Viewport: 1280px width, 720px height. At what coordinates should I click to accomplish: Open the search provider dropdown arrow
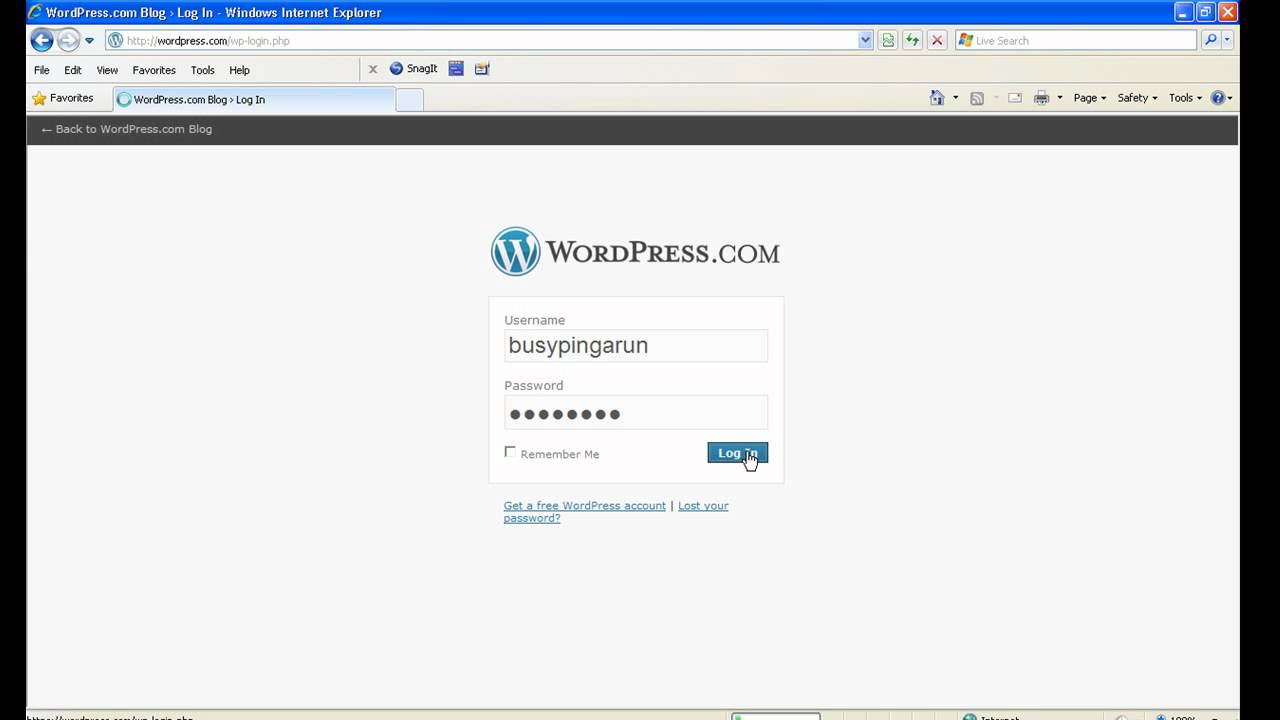[1228, 41]
